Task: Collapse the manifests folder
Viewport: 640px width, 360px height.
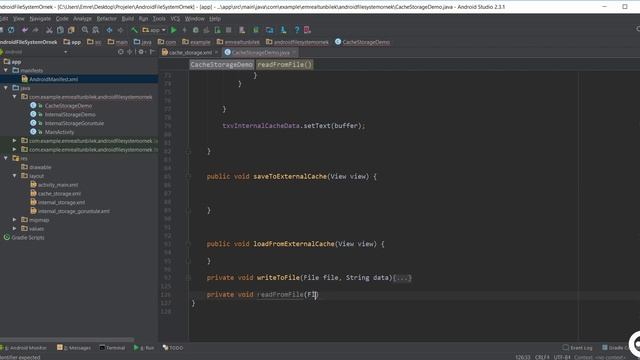Action: (6, 70)
